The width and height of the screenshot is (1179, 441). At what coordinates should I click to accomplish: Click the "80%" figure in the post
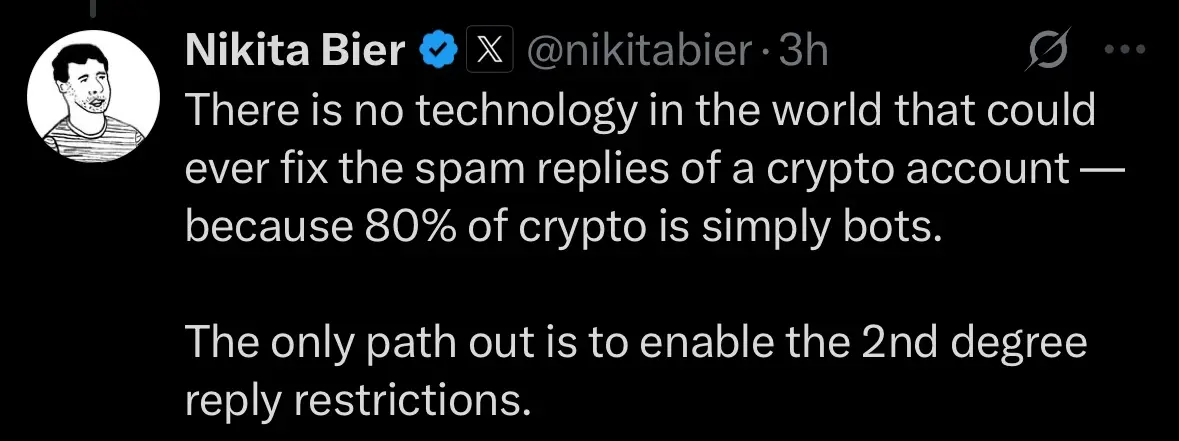379,229
